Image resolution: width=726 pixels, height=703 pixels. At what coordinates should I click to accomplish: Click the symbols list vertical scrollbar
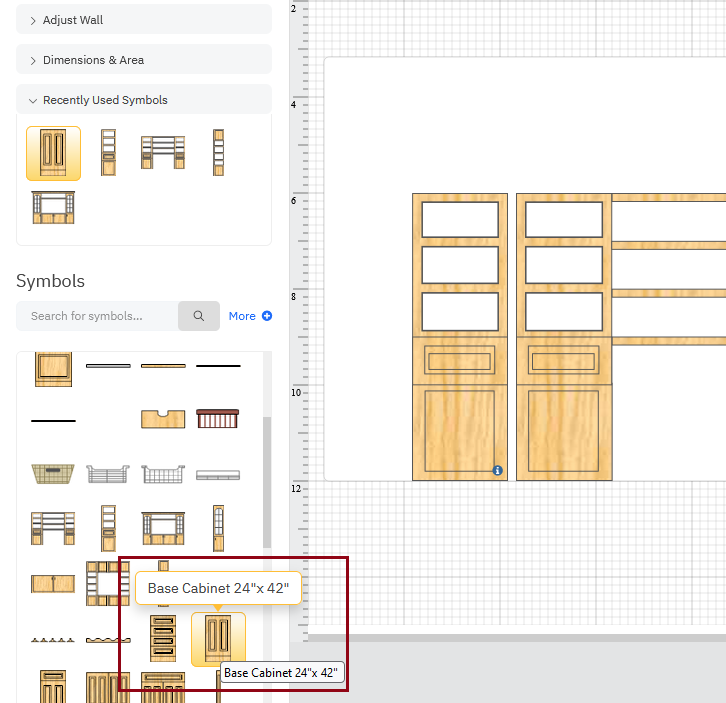tap(266, 480)
